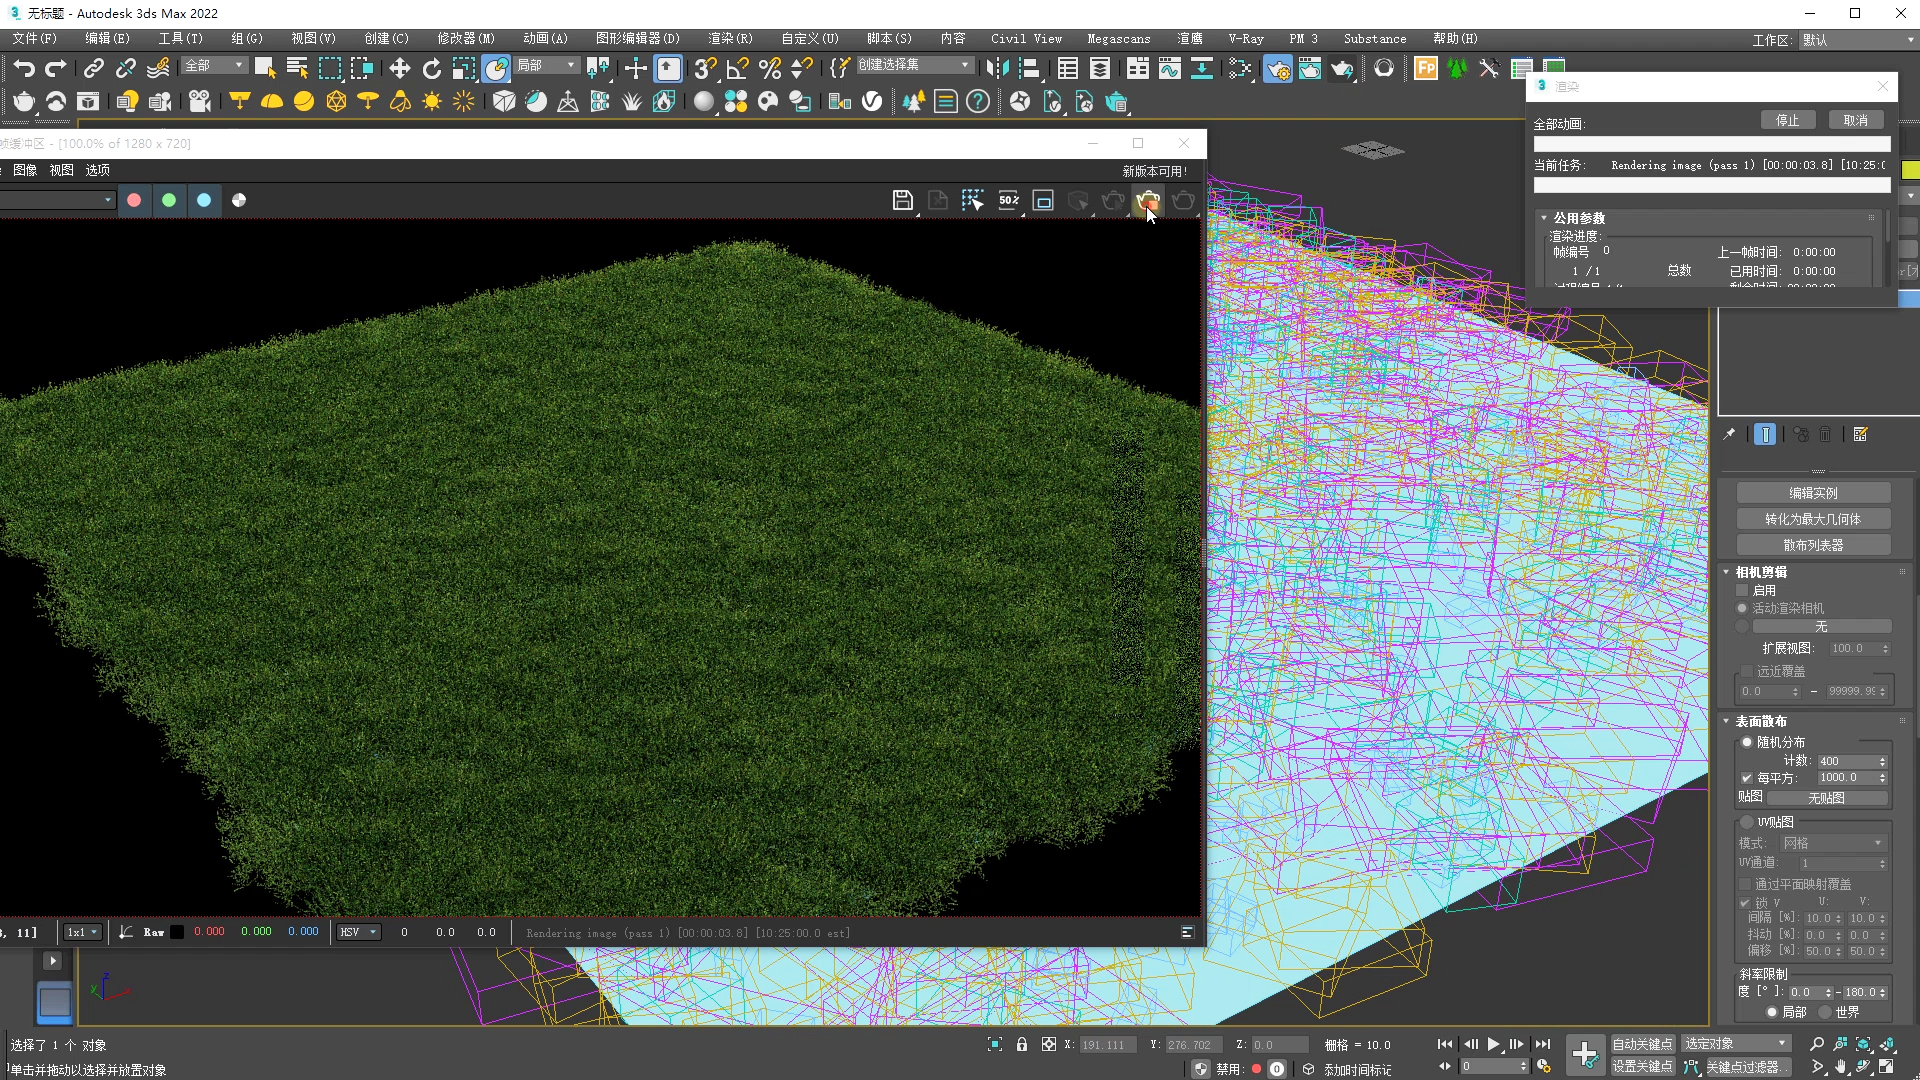Click the save image disk icon

[902, 200]
